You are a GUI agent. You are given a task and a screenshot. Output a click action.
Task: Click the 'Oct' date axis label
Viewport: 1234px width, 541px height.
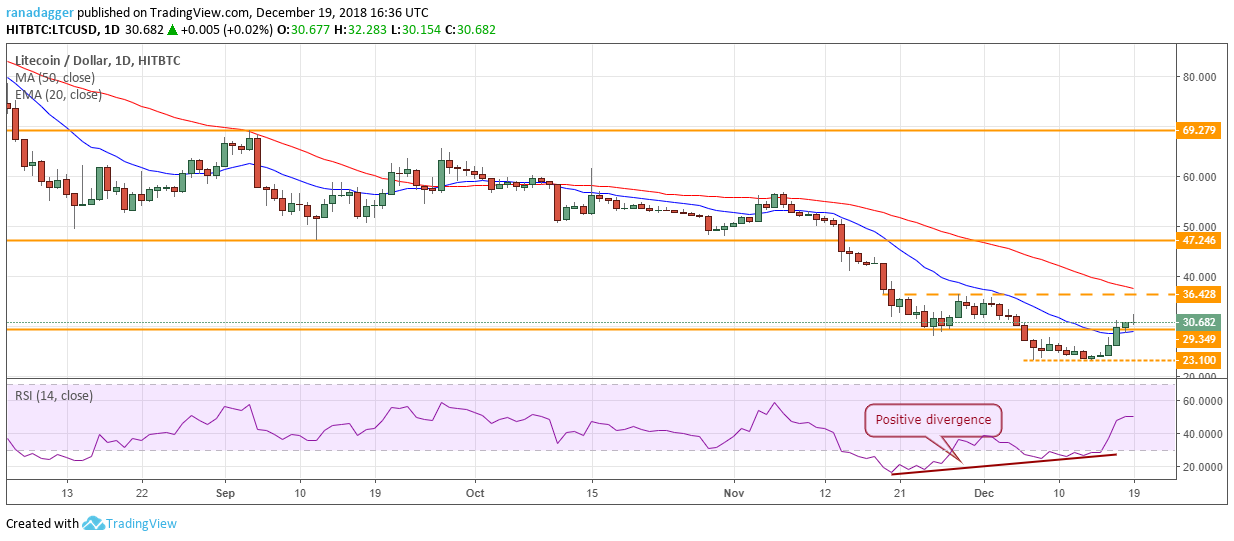pos(475,493)
